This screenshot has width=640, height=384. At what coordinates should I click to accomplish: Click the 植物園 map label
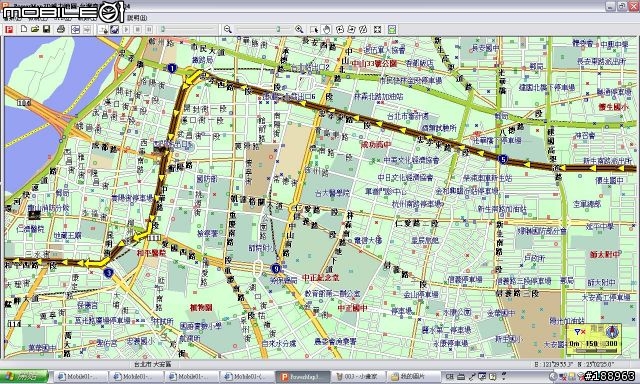[201, 308]
